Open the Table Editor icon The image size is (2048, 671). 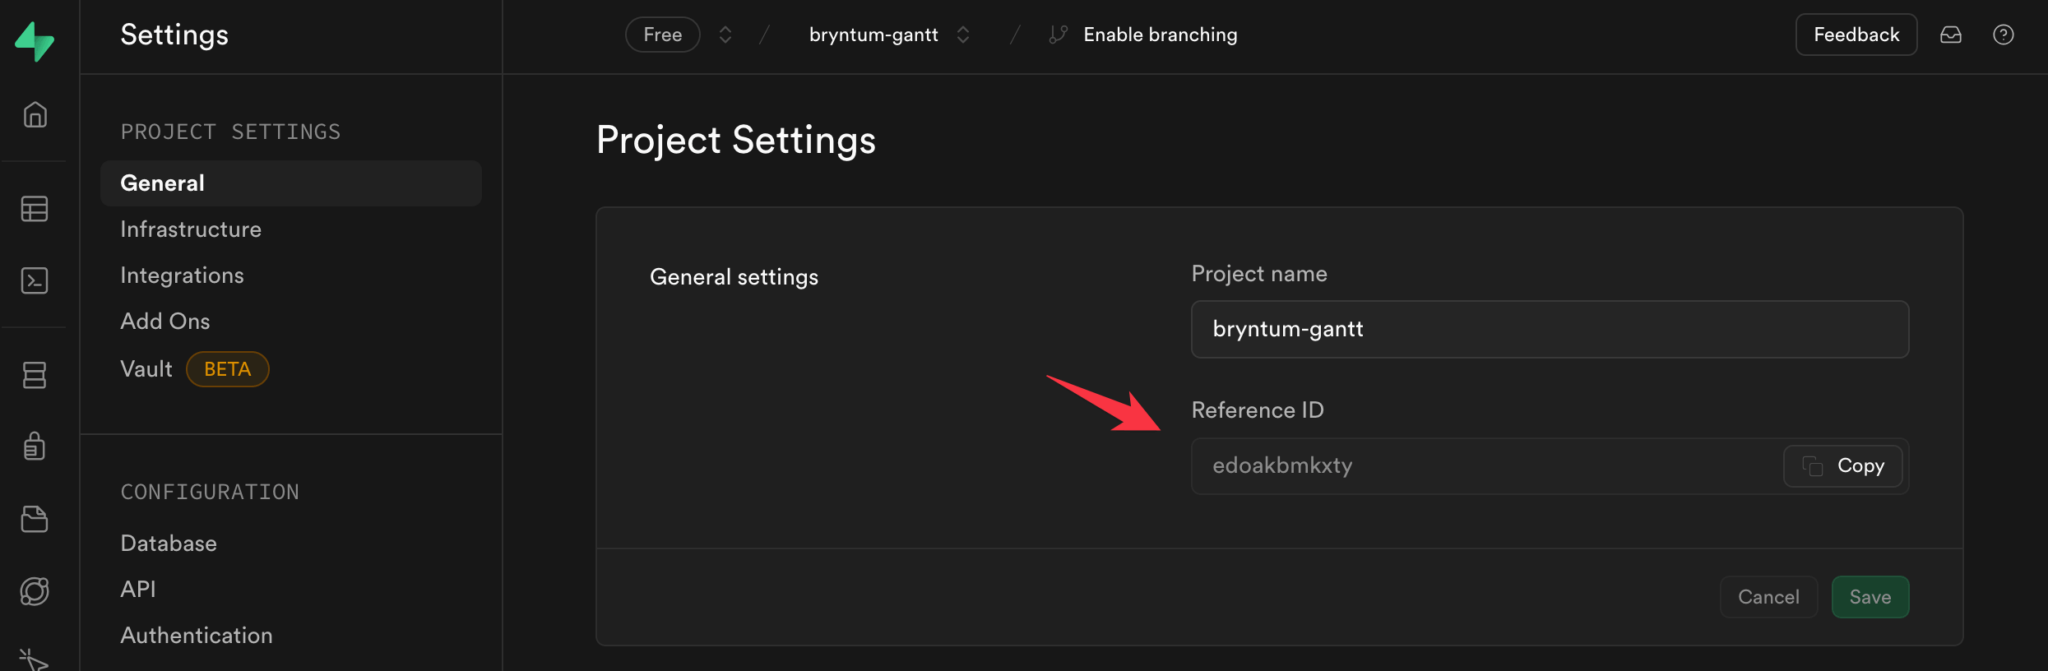tap(35, 209)
